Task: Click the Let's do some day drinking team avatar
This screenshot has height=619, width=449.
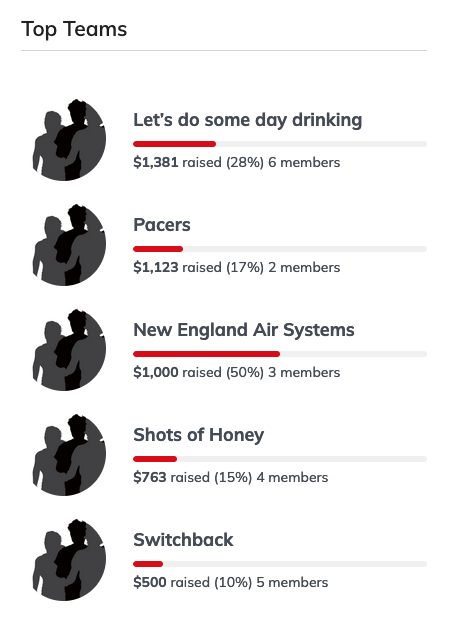Action: click(69, 140)
